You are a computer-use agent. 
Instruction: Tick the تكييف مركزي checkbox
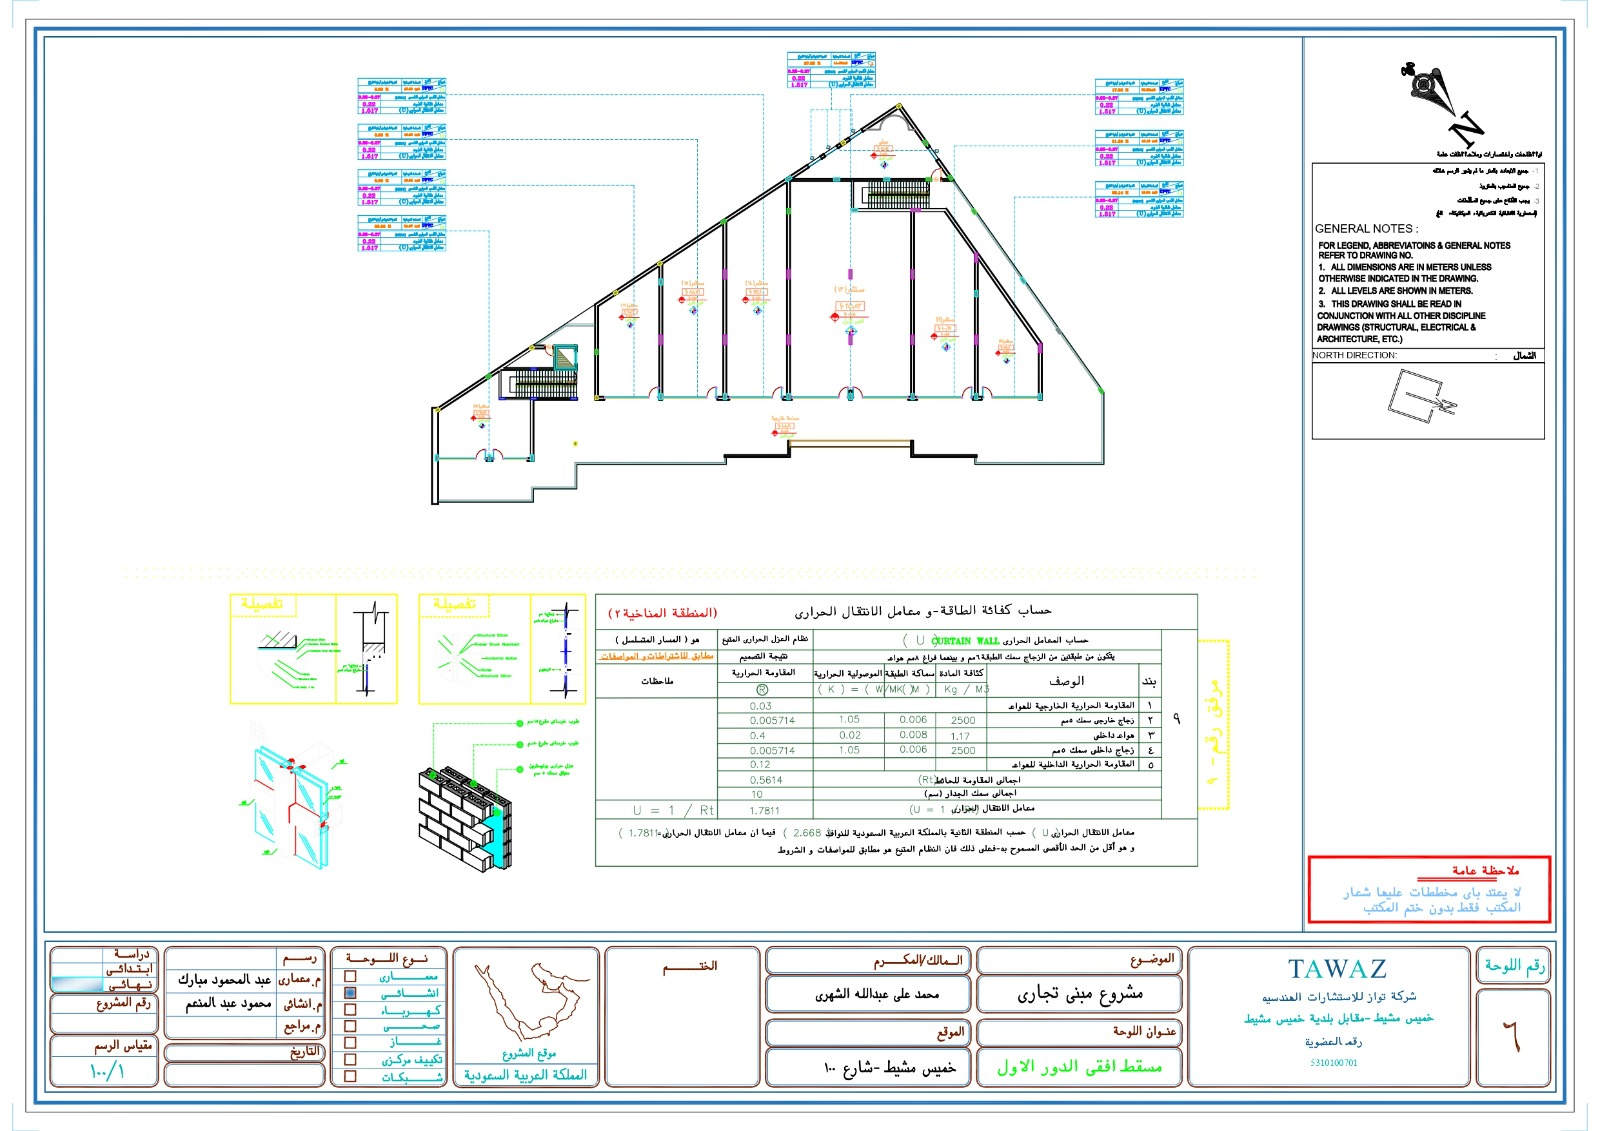click(x=350, y=1060)
